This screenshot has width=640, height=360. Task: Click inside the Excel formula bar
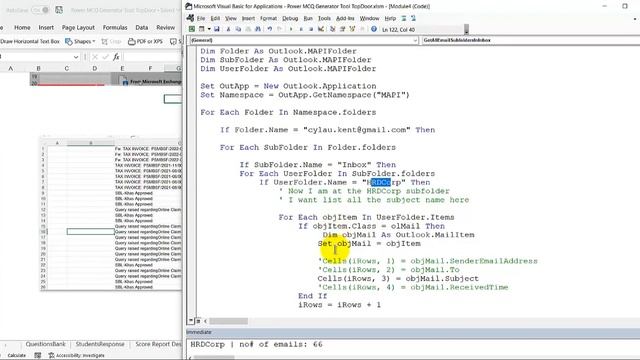(x=153, y=57)
